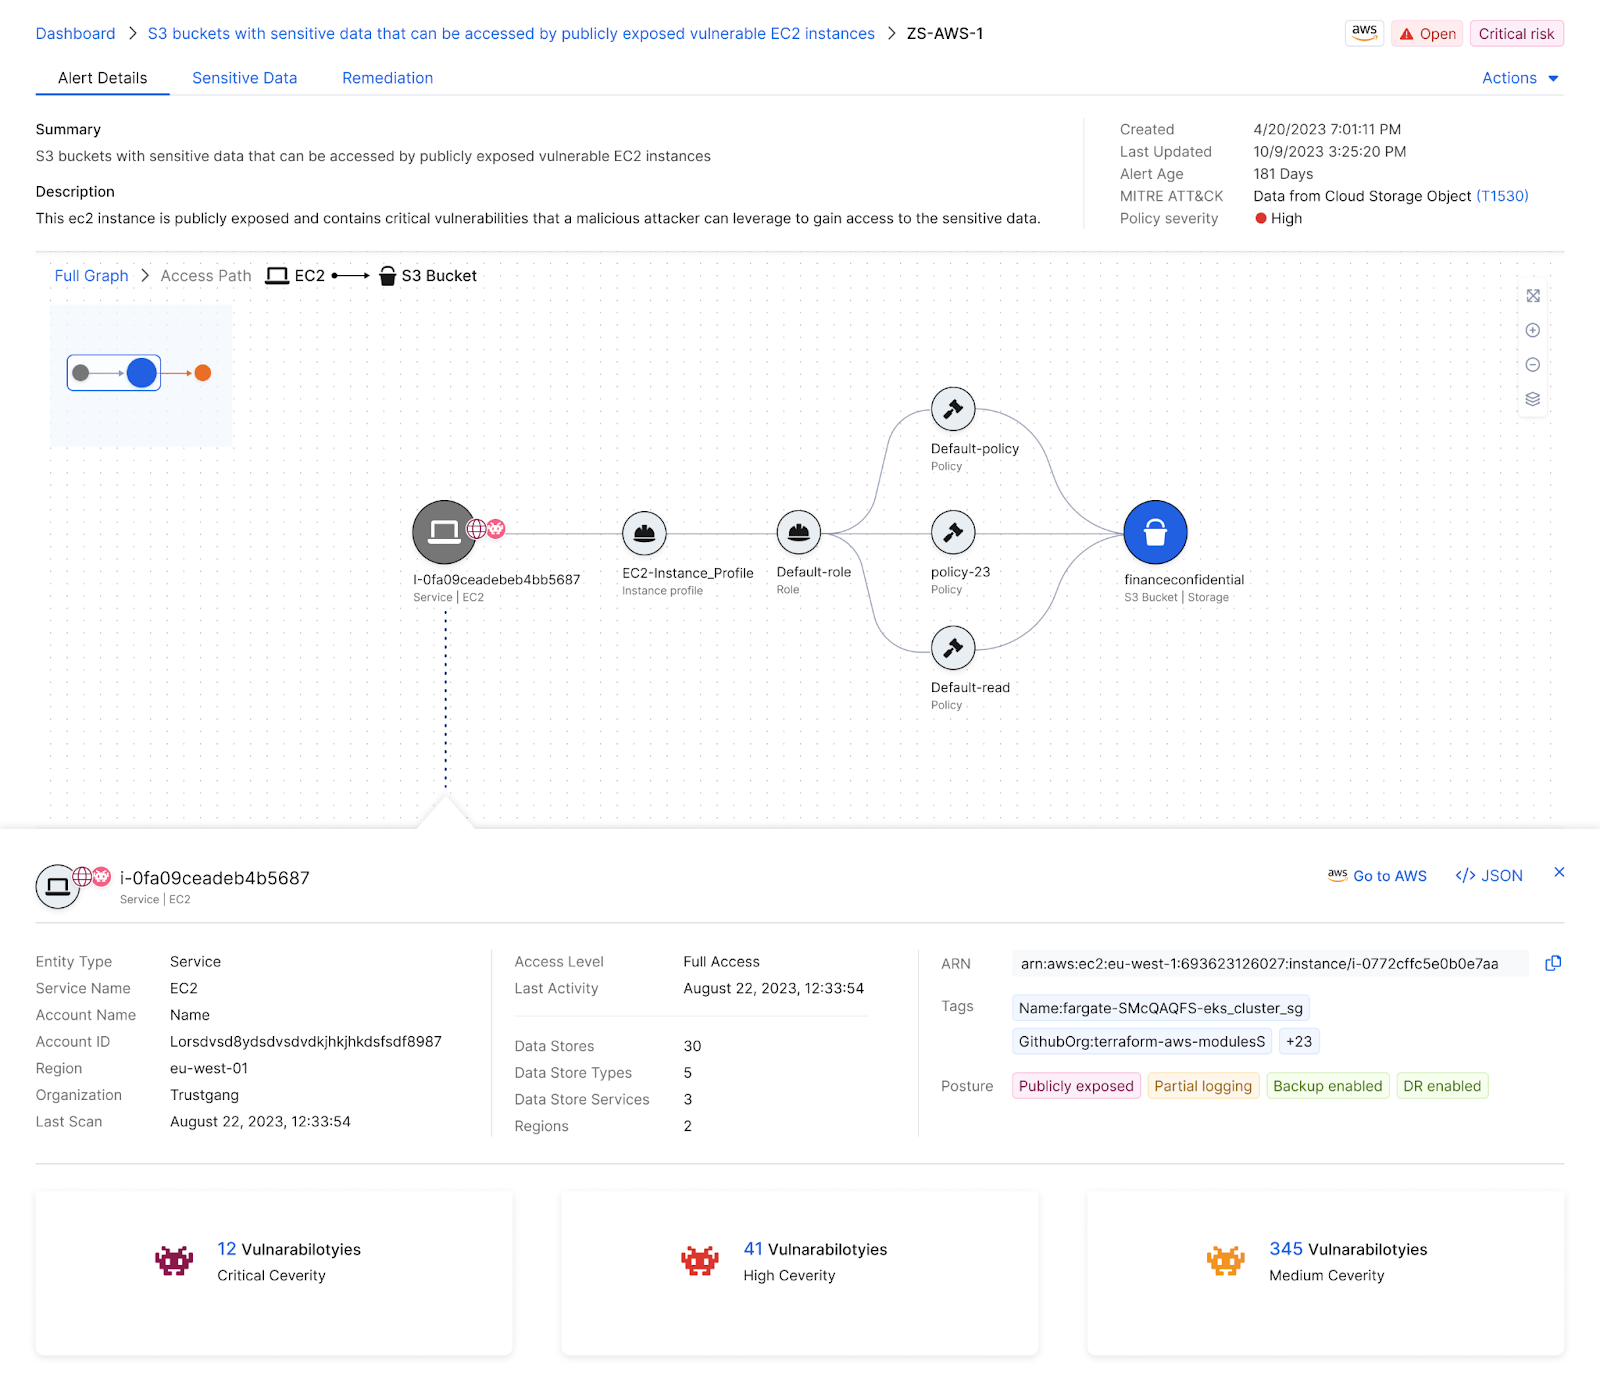This screenshot has height=1382, width=1600.
Task: Zoom out of the graph
Action: click(x=1532, y=365)
